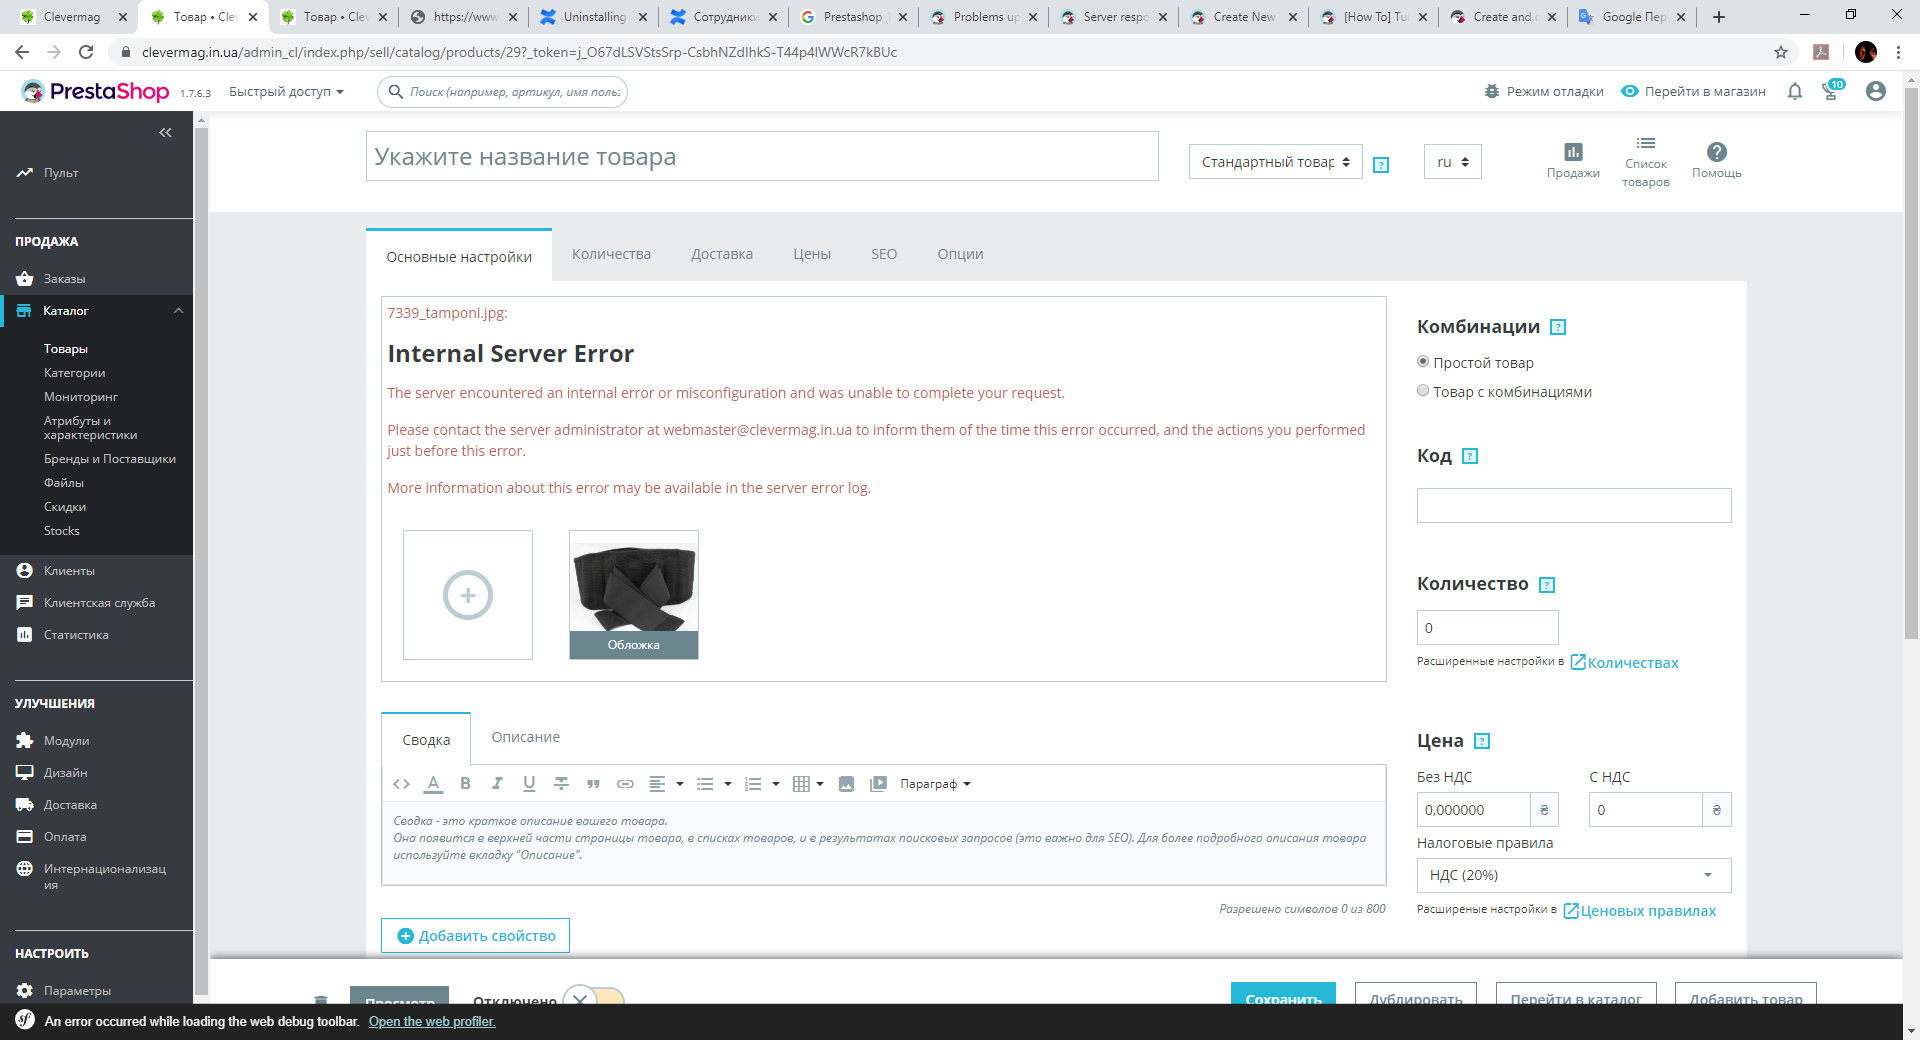Open the Параграф format dropdown
Viewport: 1920px width, 1040px height.
point(935,784)
